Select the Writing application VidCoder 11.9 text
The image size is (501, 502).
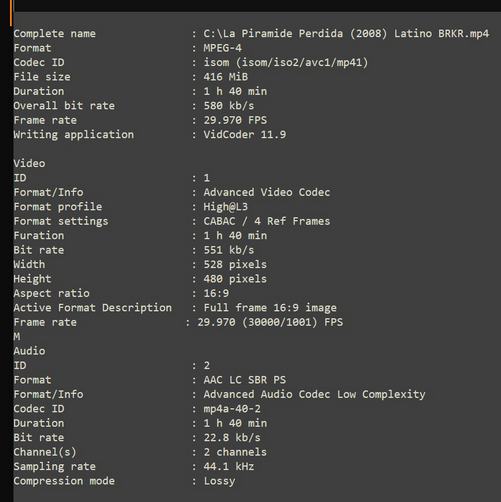tap(245, 135)
